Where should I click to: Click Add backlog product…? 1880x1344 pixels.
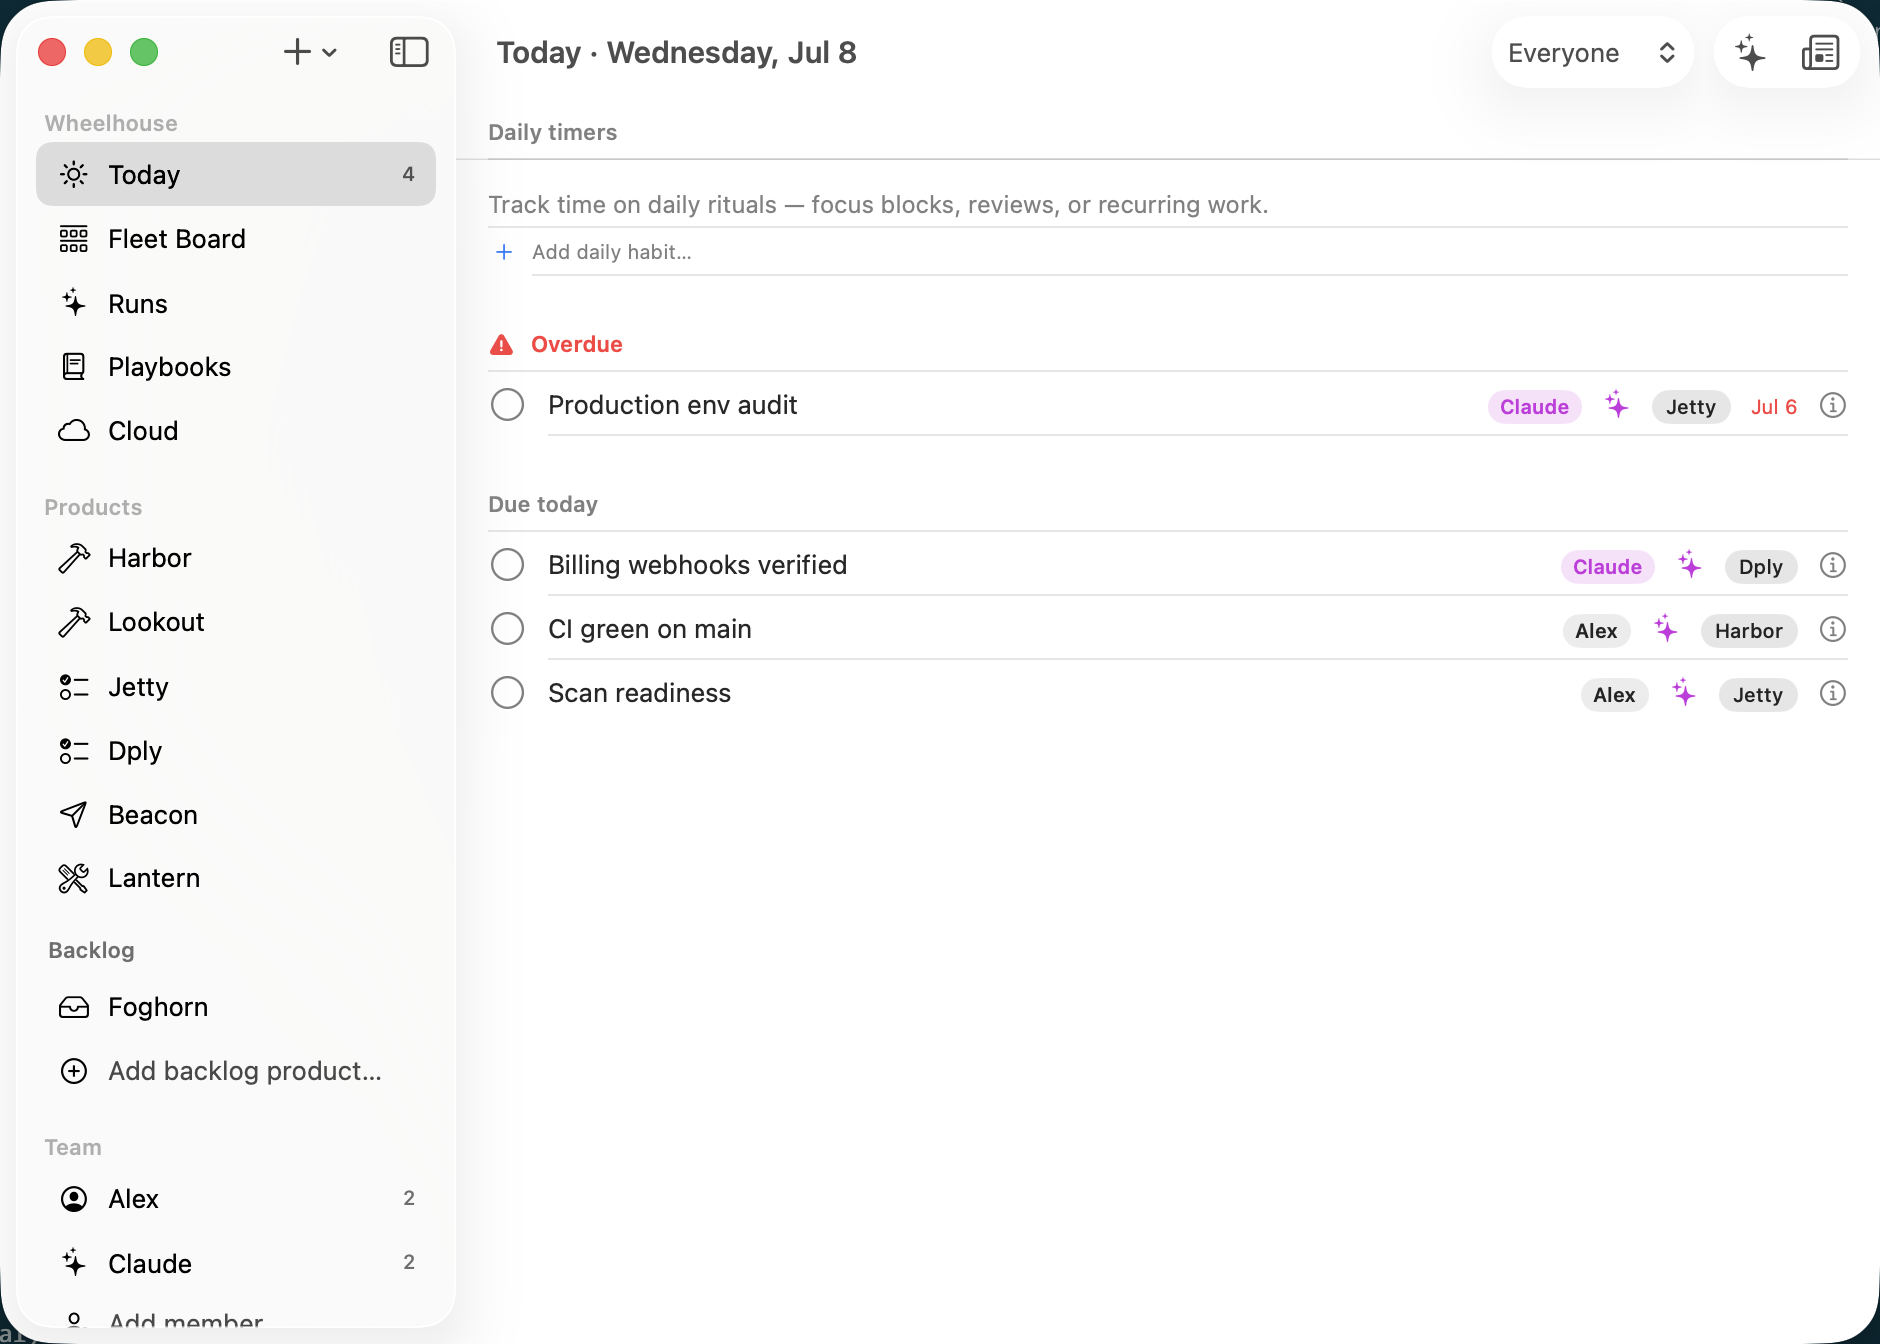[236, 1071]
